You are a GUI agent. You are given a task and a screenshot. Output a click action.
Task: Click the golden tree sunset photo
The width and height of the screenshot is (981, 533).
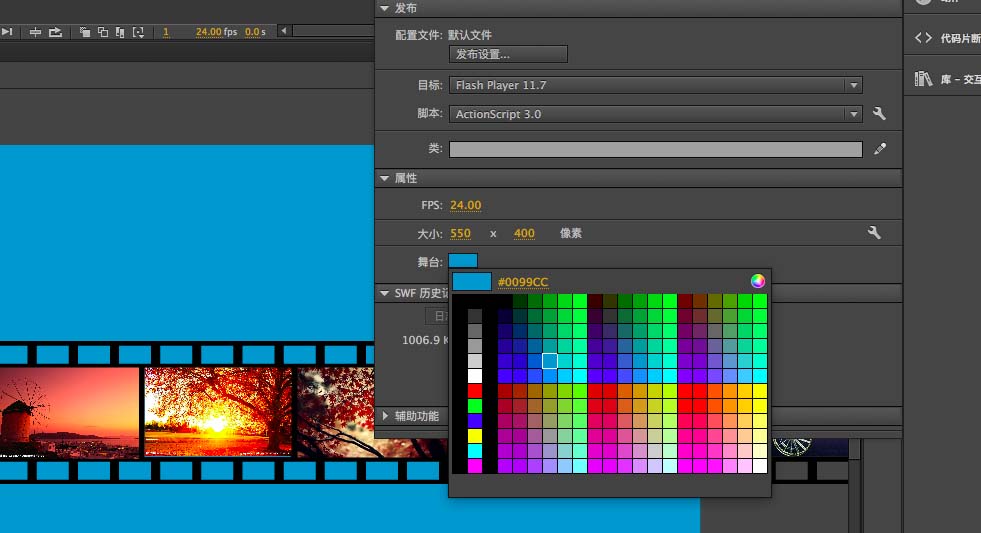coord(218,412)
